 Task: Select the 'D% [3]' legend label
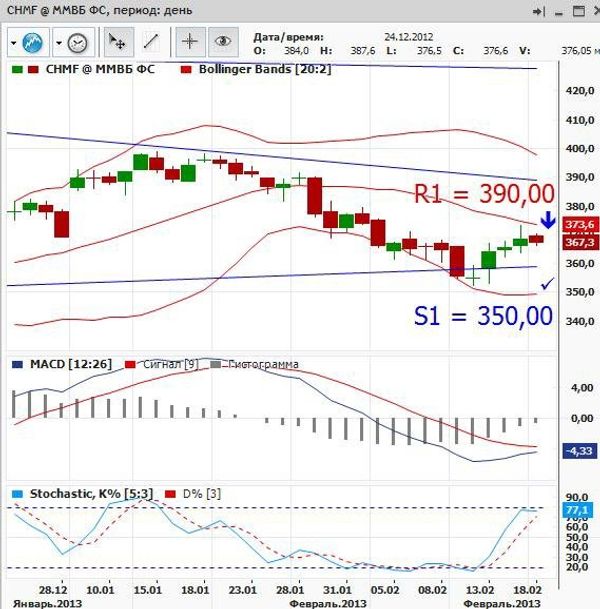202,494
